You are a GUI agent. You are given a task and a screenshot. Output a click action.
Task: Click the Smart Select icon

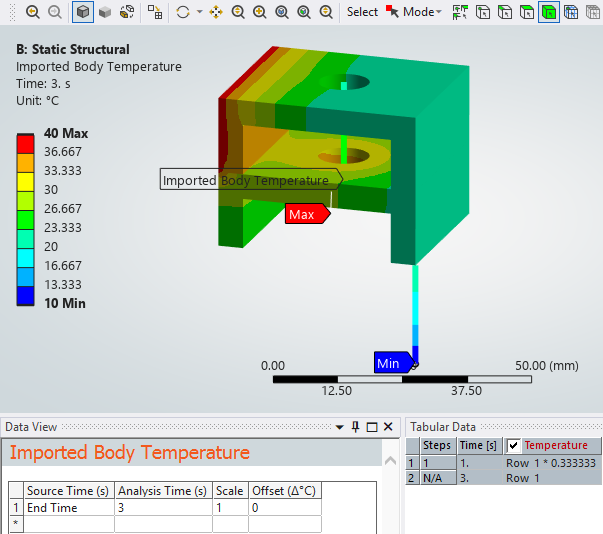click(460, 12)
